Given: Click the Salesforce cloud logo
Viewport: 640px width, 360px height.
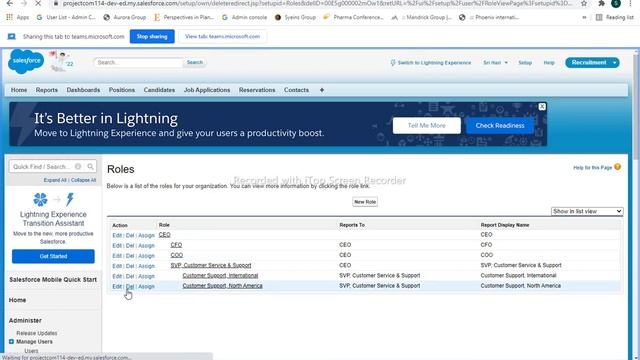Looking at the screenshot, I should click(26, 61).
